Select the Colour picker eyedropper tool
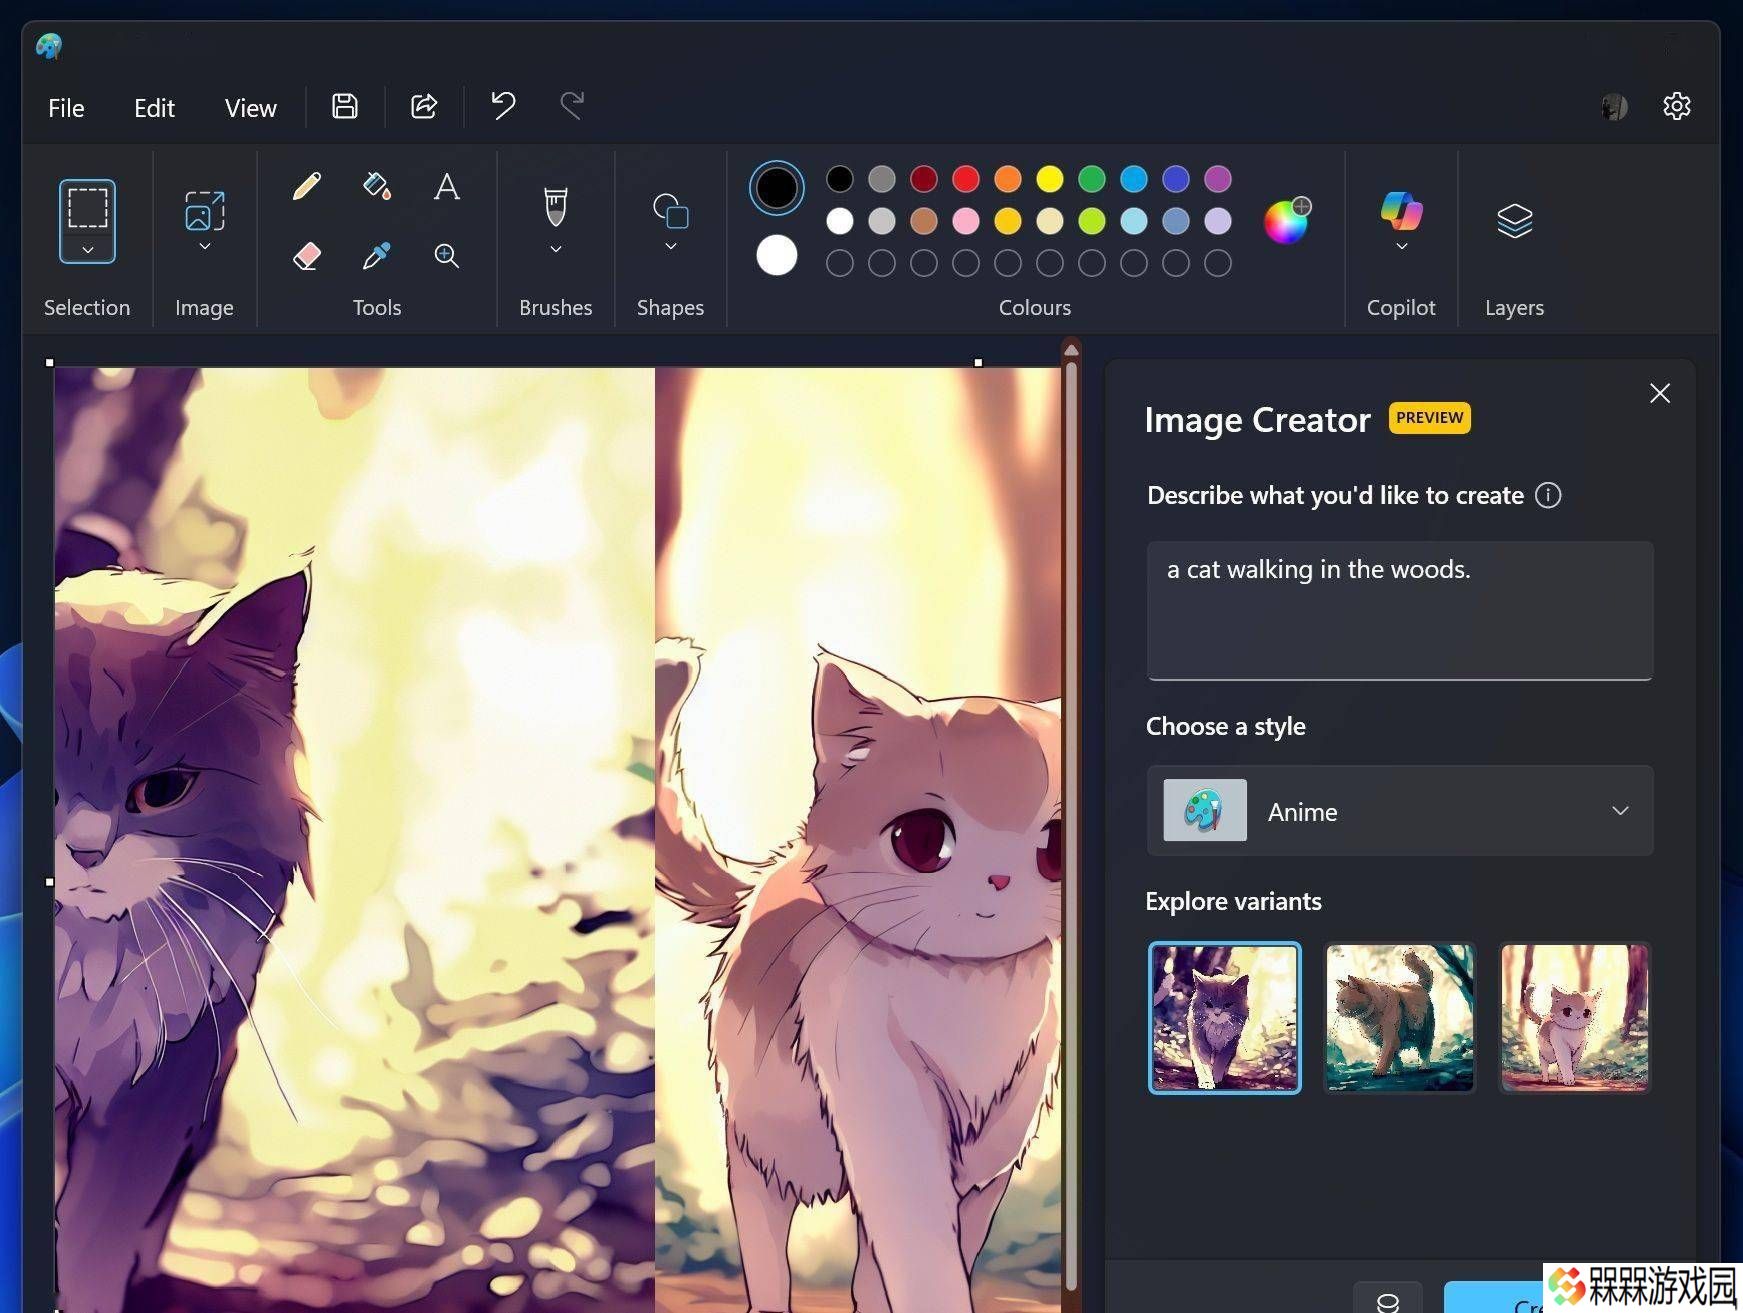Image resolution: width=1743 pixels, height=1313 pixels. pyautogui.click(x=377, y=256)
